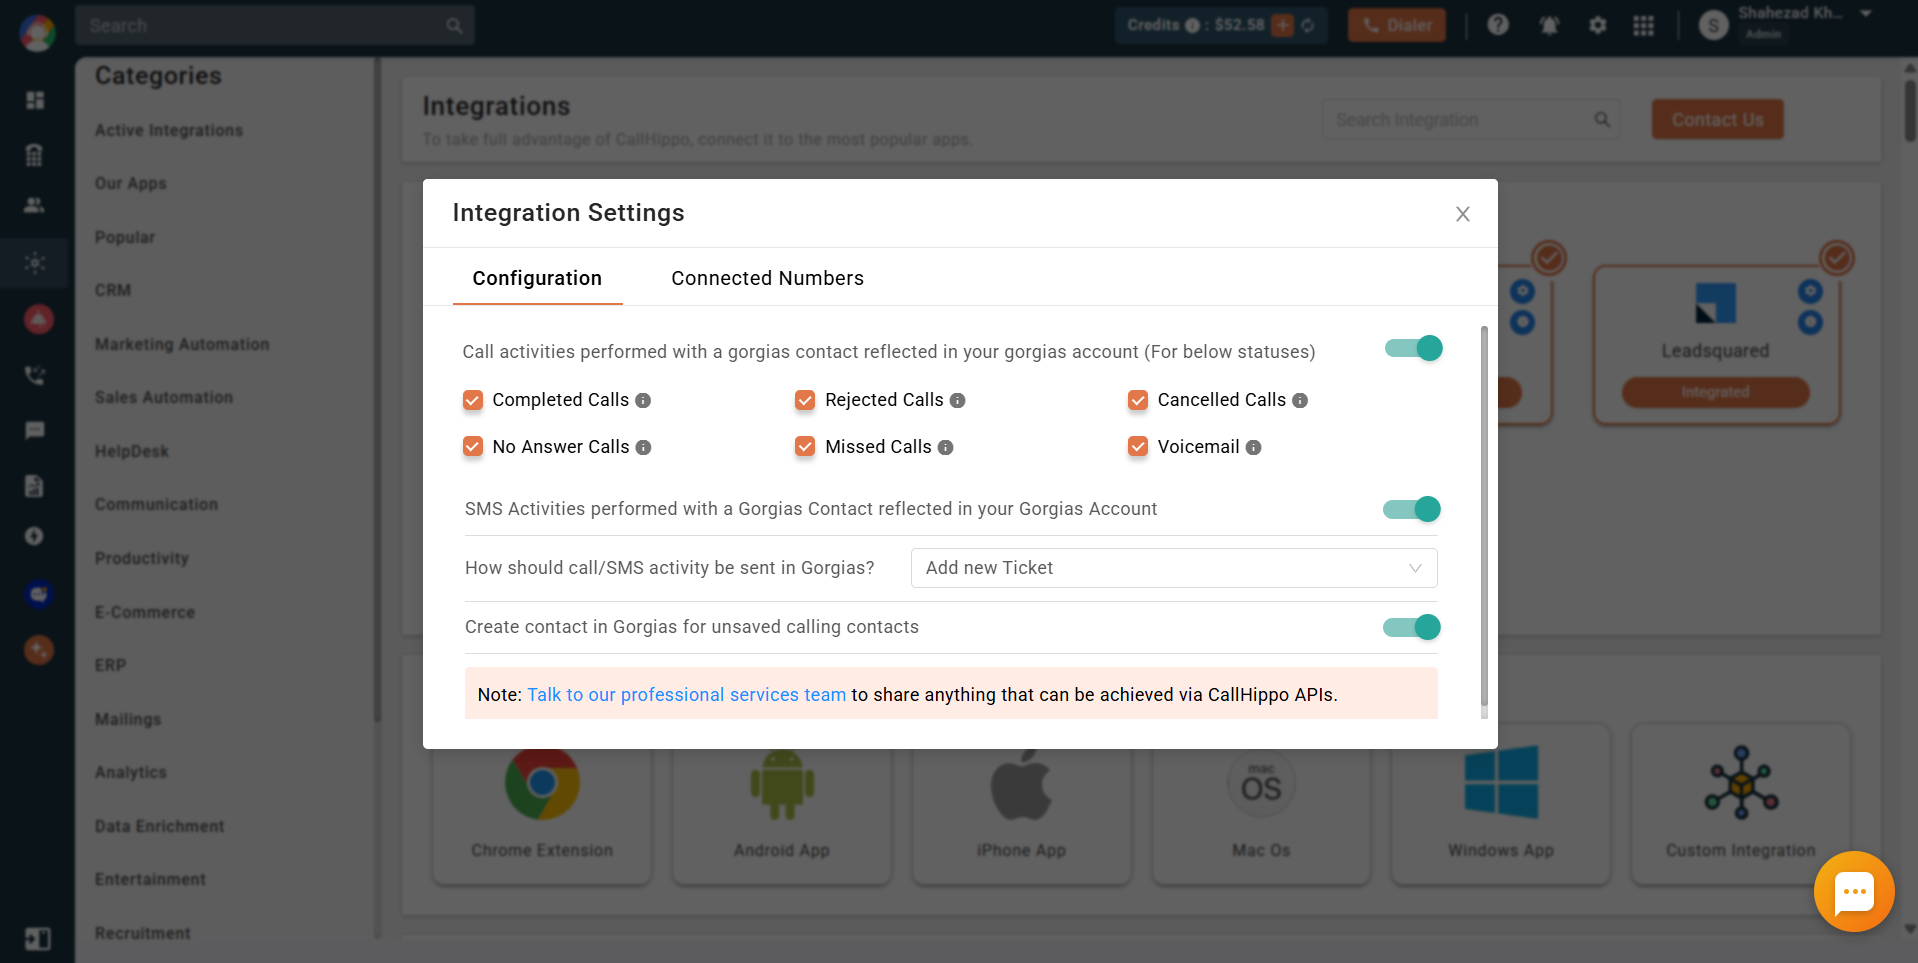The image size is (1918, 963).
Task: Open the Leadsquared integration card
Action: [x=1716, y=345]
